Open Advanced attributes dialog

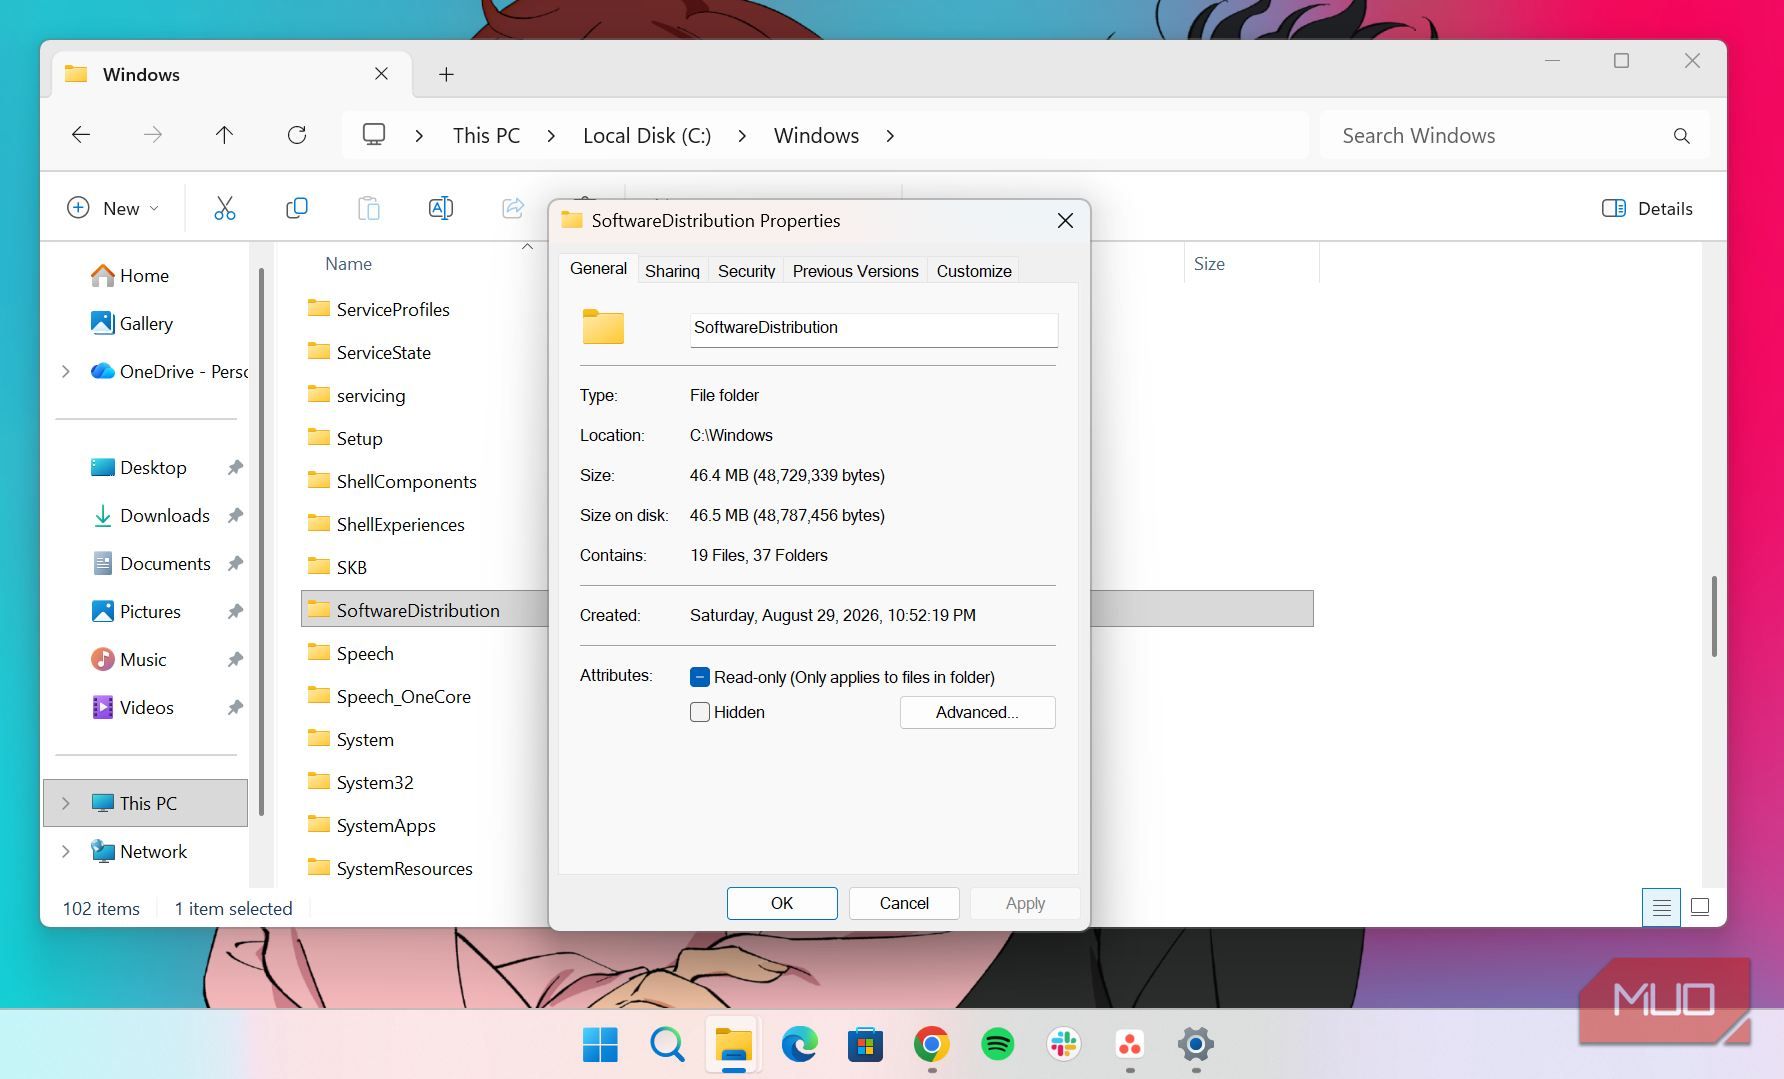tap(977, 712)
